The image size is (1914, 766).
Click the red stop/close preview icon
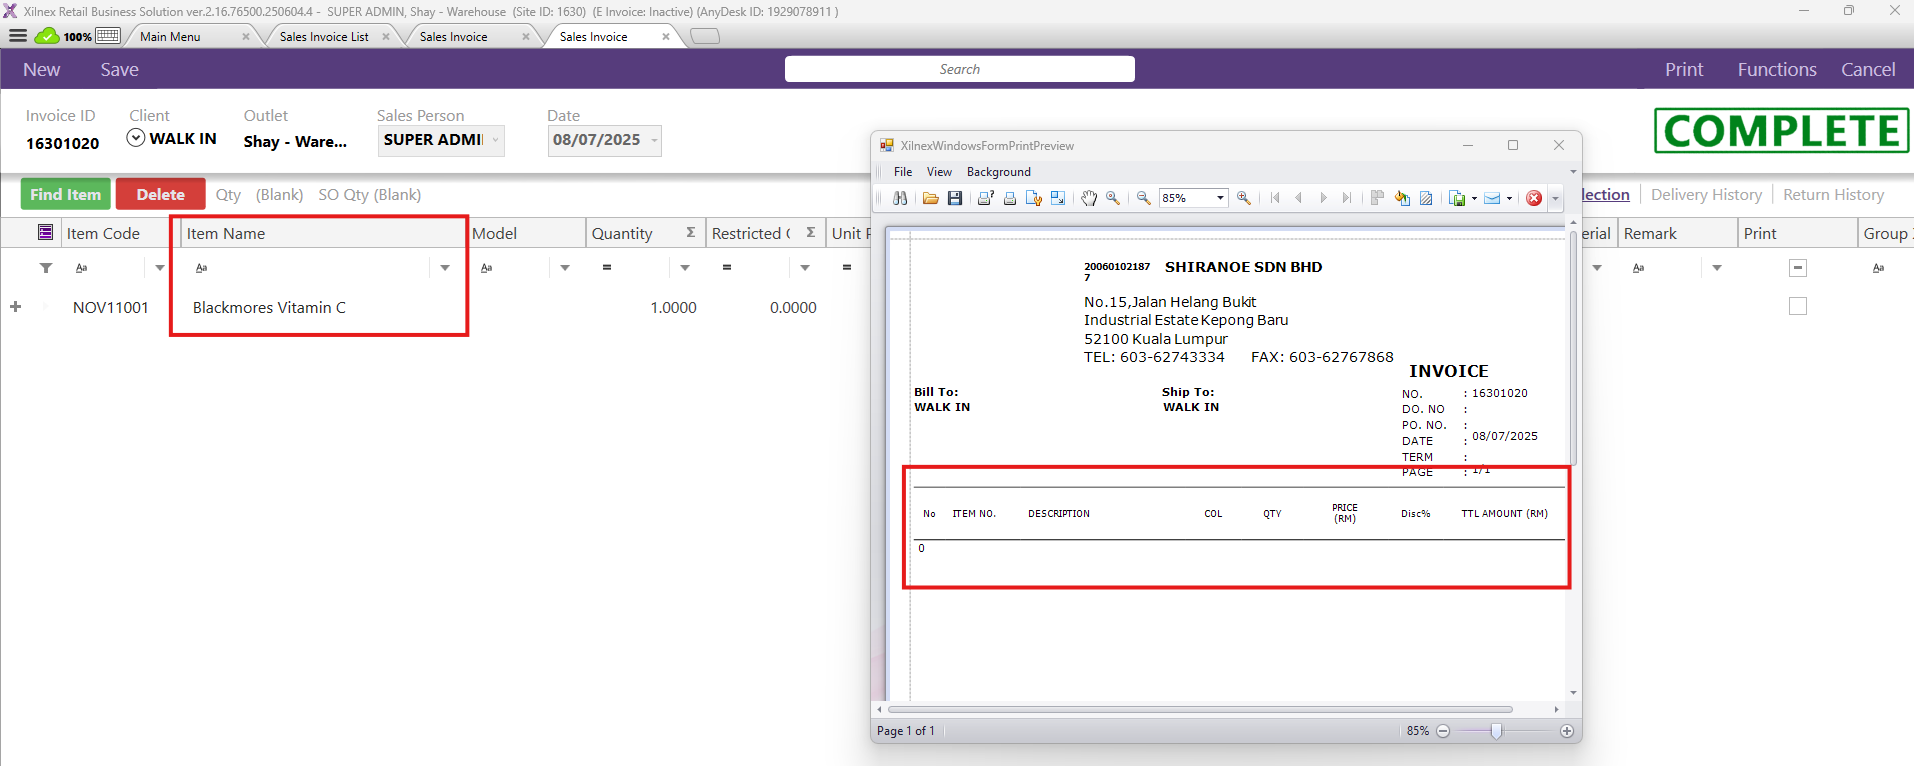click(x=1534, y=198)
